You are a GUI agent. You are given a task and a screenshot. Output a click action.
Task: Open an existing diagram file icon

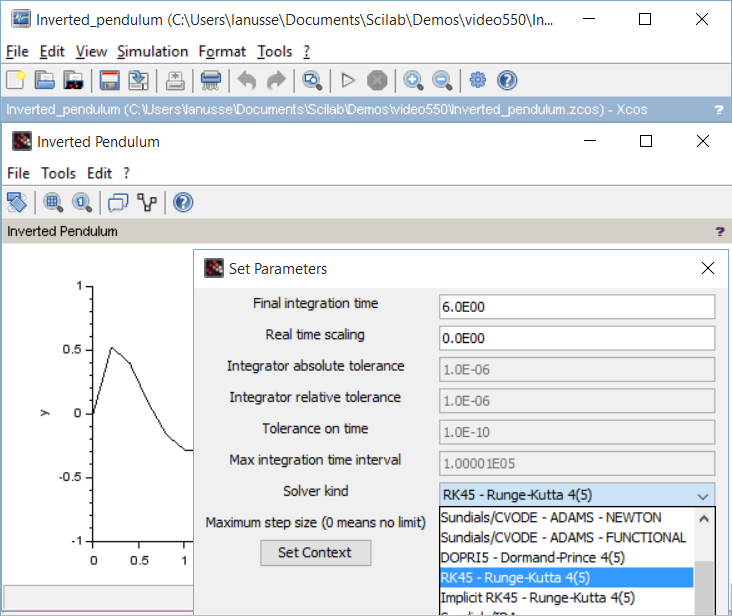click(x=44, y=80)
